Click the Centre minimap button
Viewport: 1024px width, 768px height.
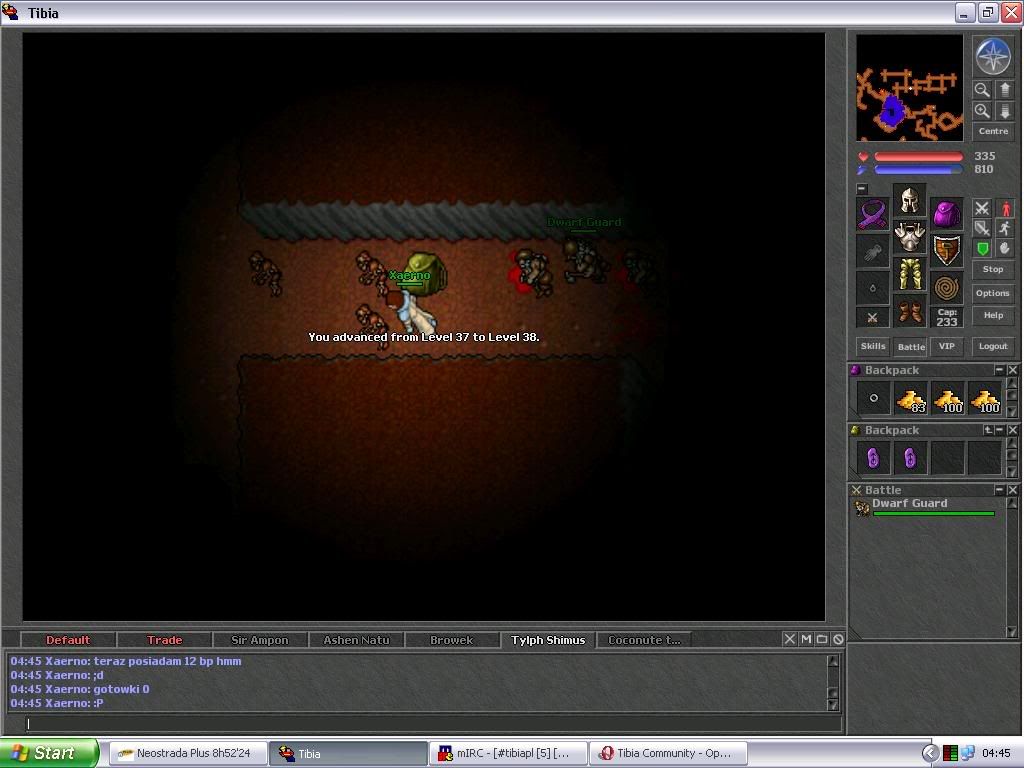(993, 131)
